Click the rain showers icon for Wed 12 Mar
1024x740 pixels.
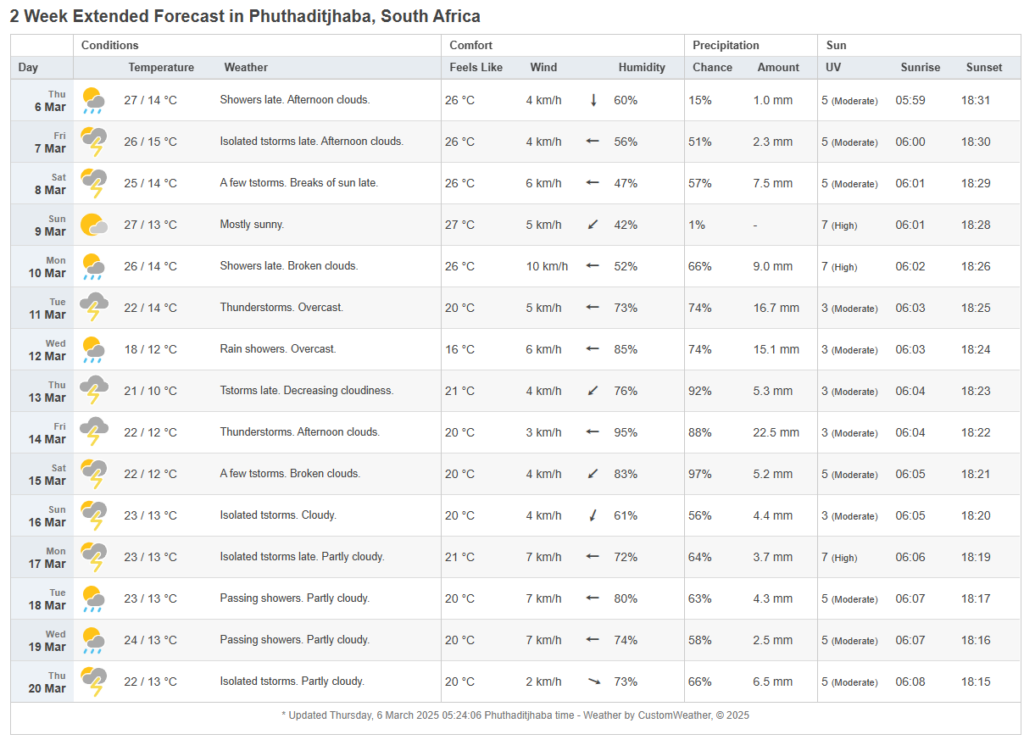click(94, 349)
